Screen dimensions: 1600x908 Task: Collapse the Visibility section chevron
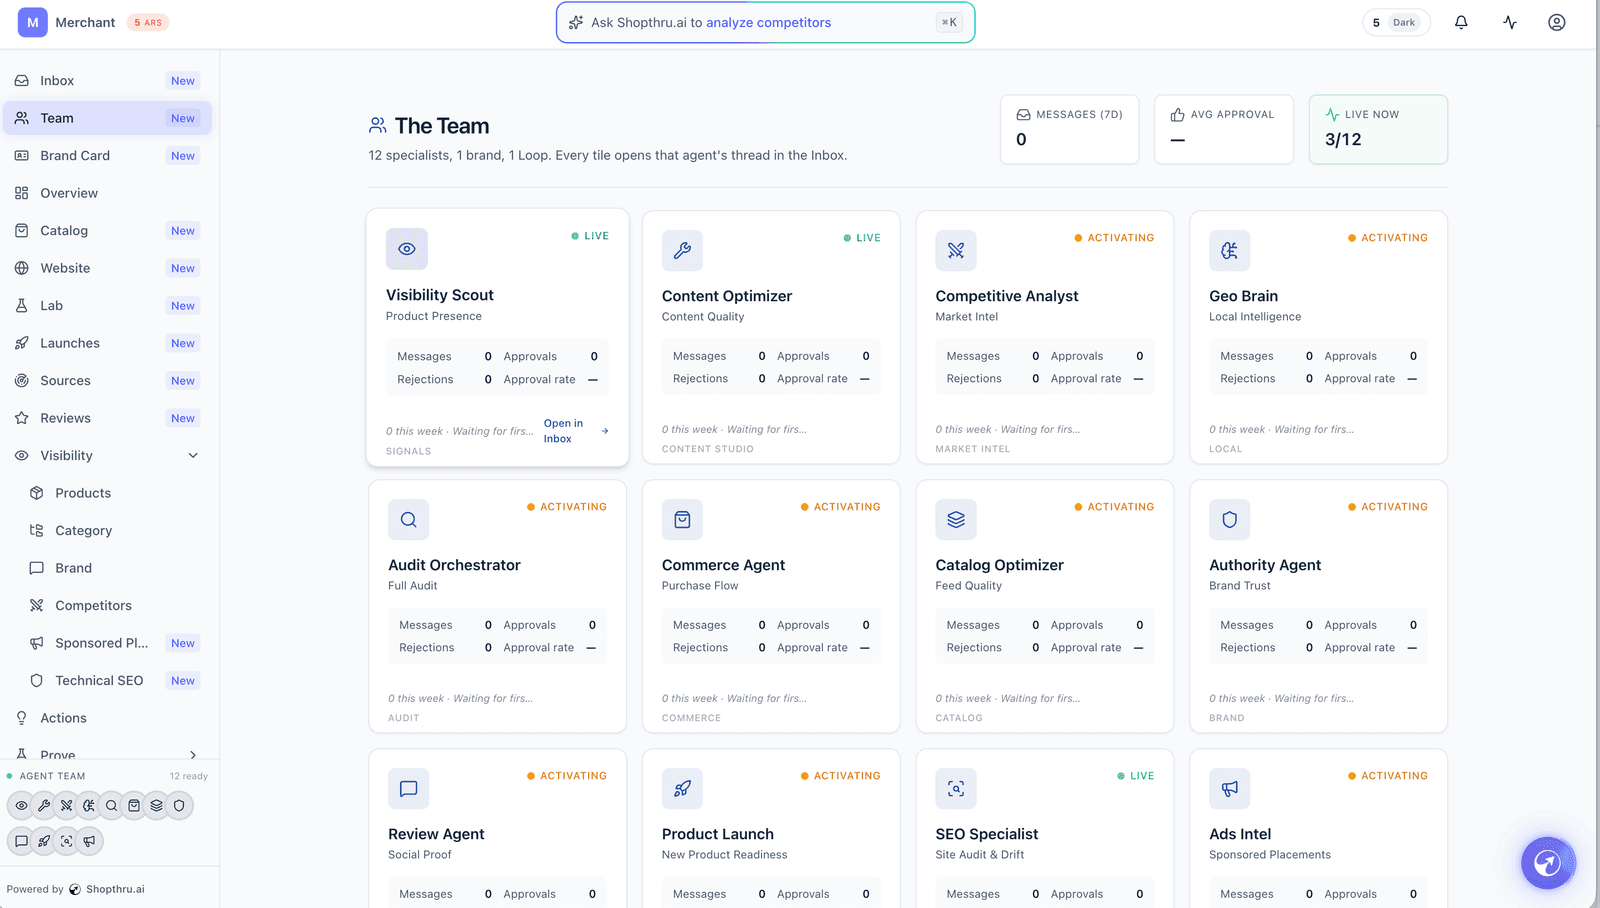[193, 456]
